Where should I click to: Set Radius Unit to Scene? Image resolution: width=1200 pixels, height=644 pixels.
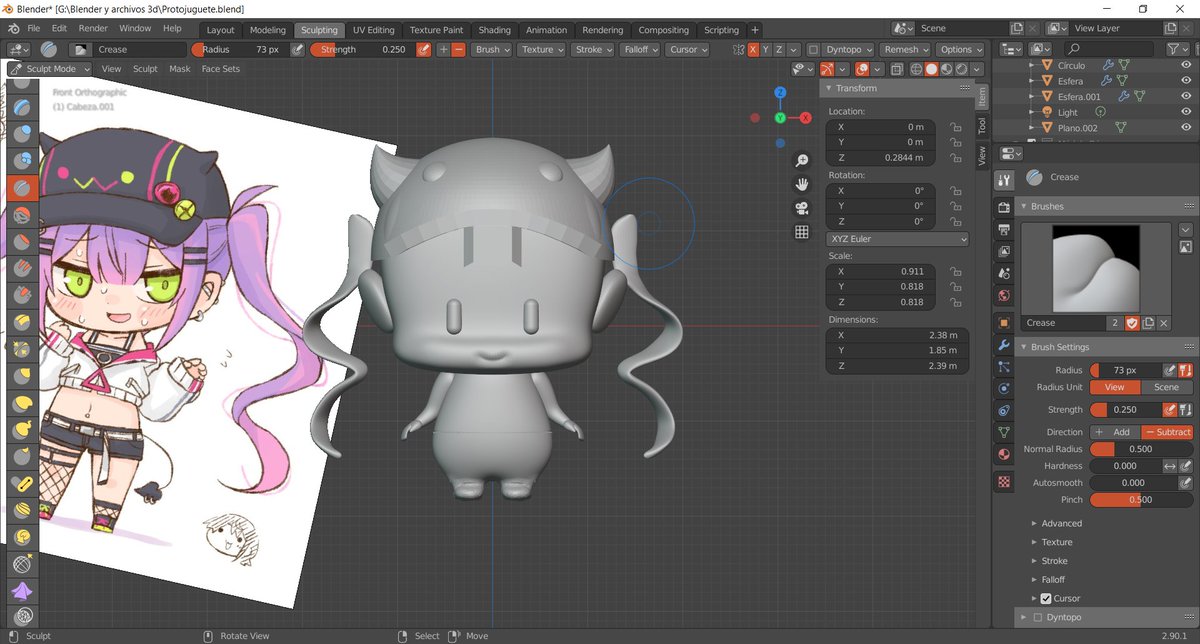(1167, 387)
